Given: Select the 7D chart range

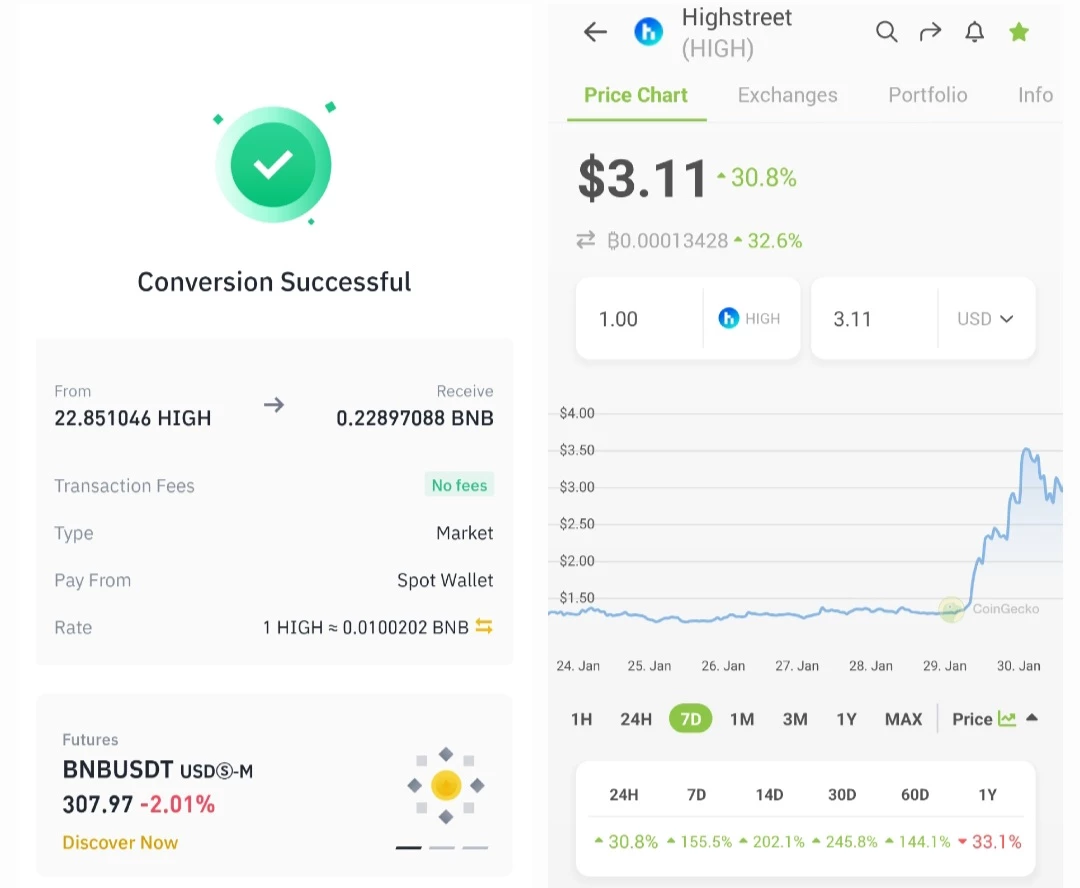Looking at the screenshot, I should pos(690,719).
